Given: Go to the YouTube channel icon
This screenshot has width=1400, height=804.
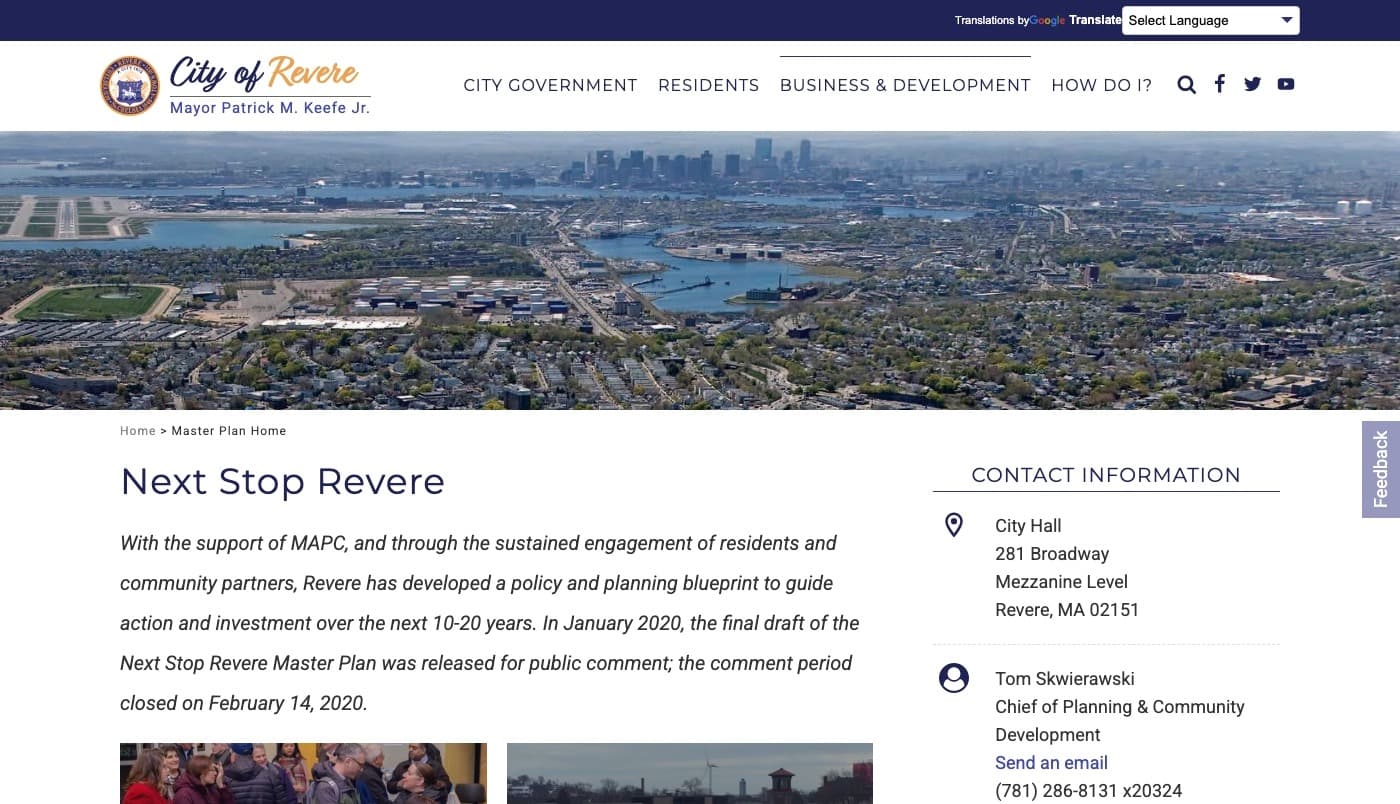Looking at the screenshot, I should pyautogui.click(x=1286, y=84).
